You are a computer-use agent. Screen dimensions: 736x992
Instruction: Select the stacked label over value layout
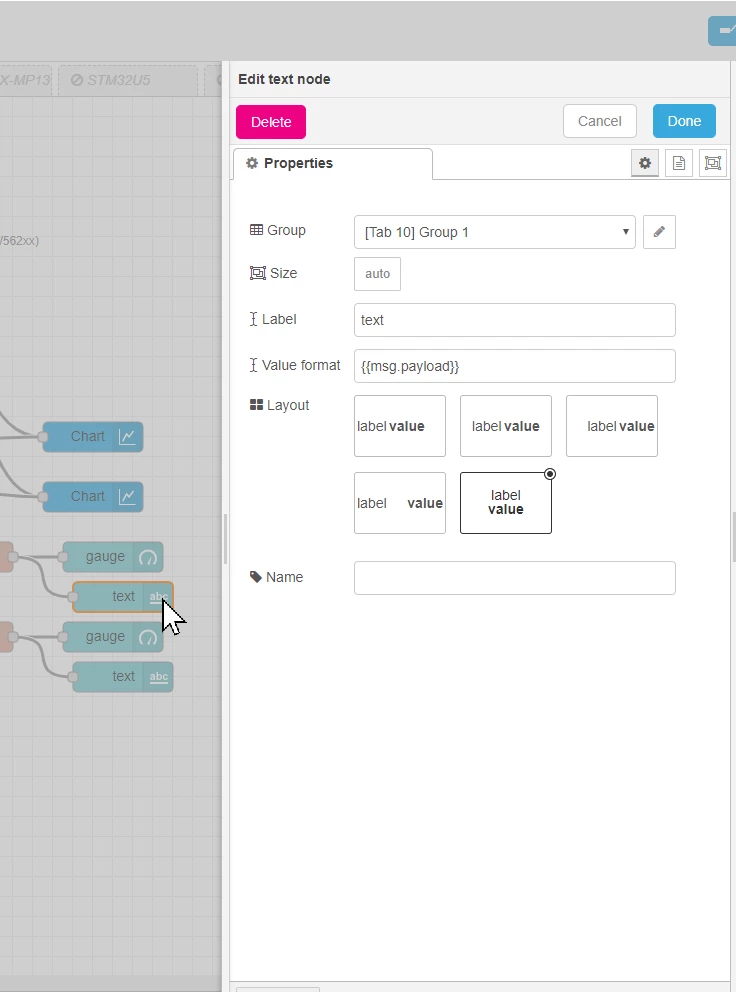pyautogui.click(x=506, y=503)
